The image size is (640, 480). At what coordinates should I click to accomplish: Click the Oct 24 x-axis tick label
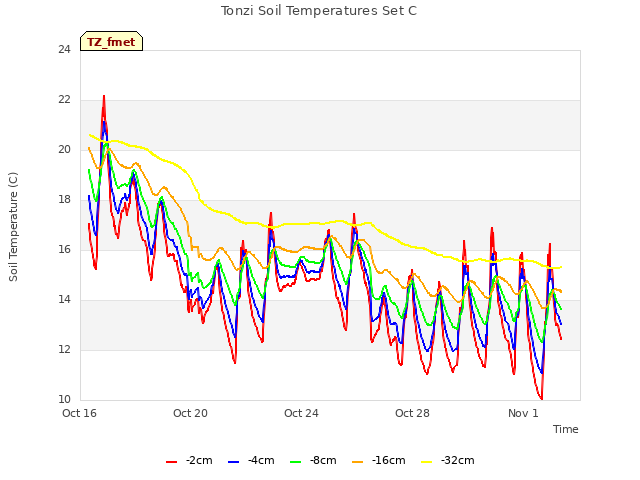(301, 413)
